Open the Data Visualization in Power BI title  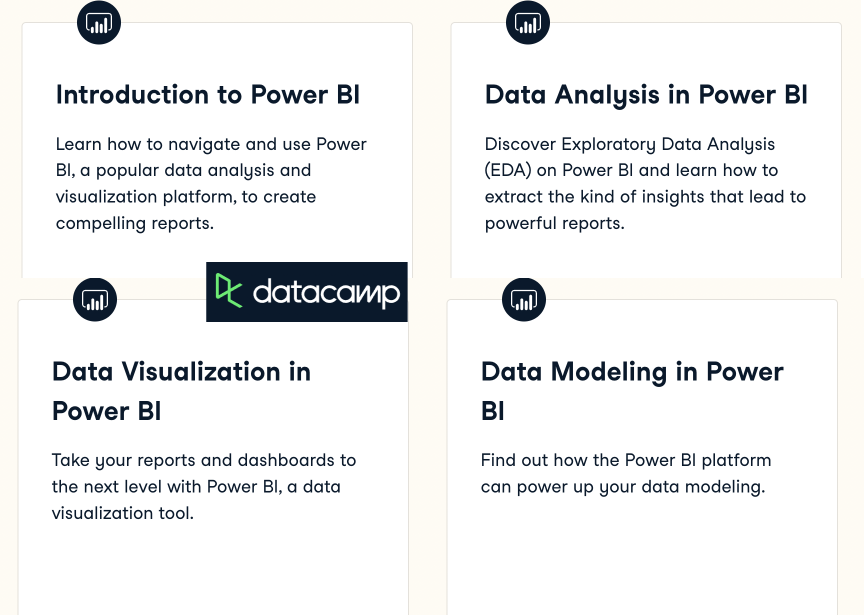(x=181, y=391)
